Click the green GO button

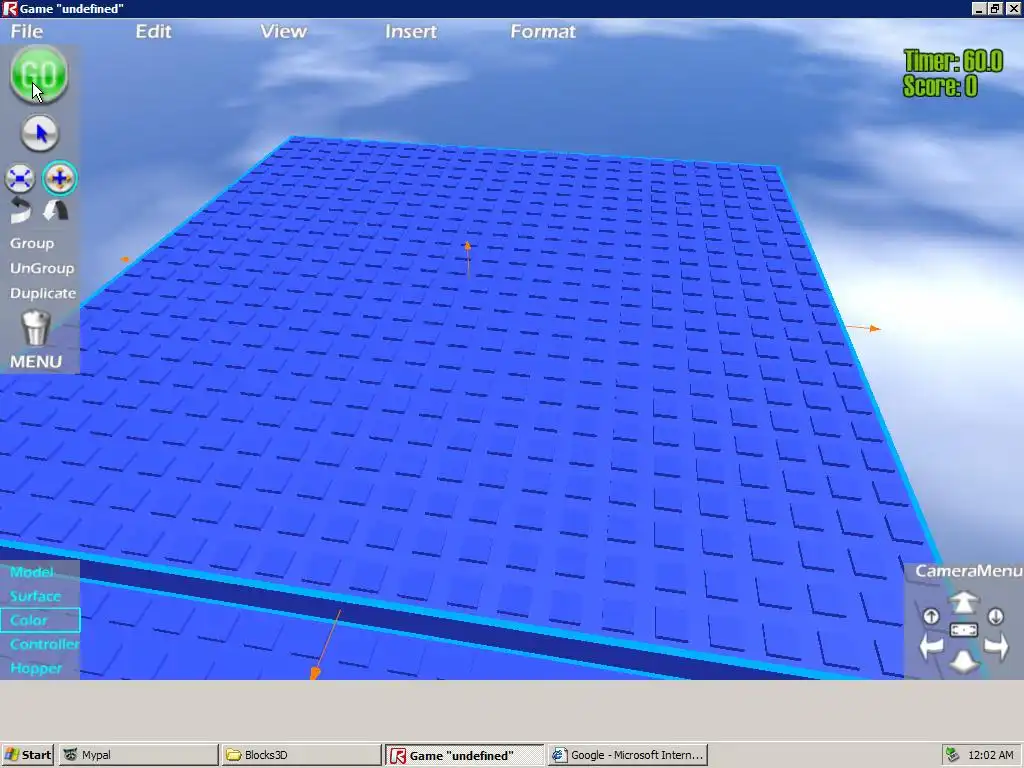click(x=39, y=74)
